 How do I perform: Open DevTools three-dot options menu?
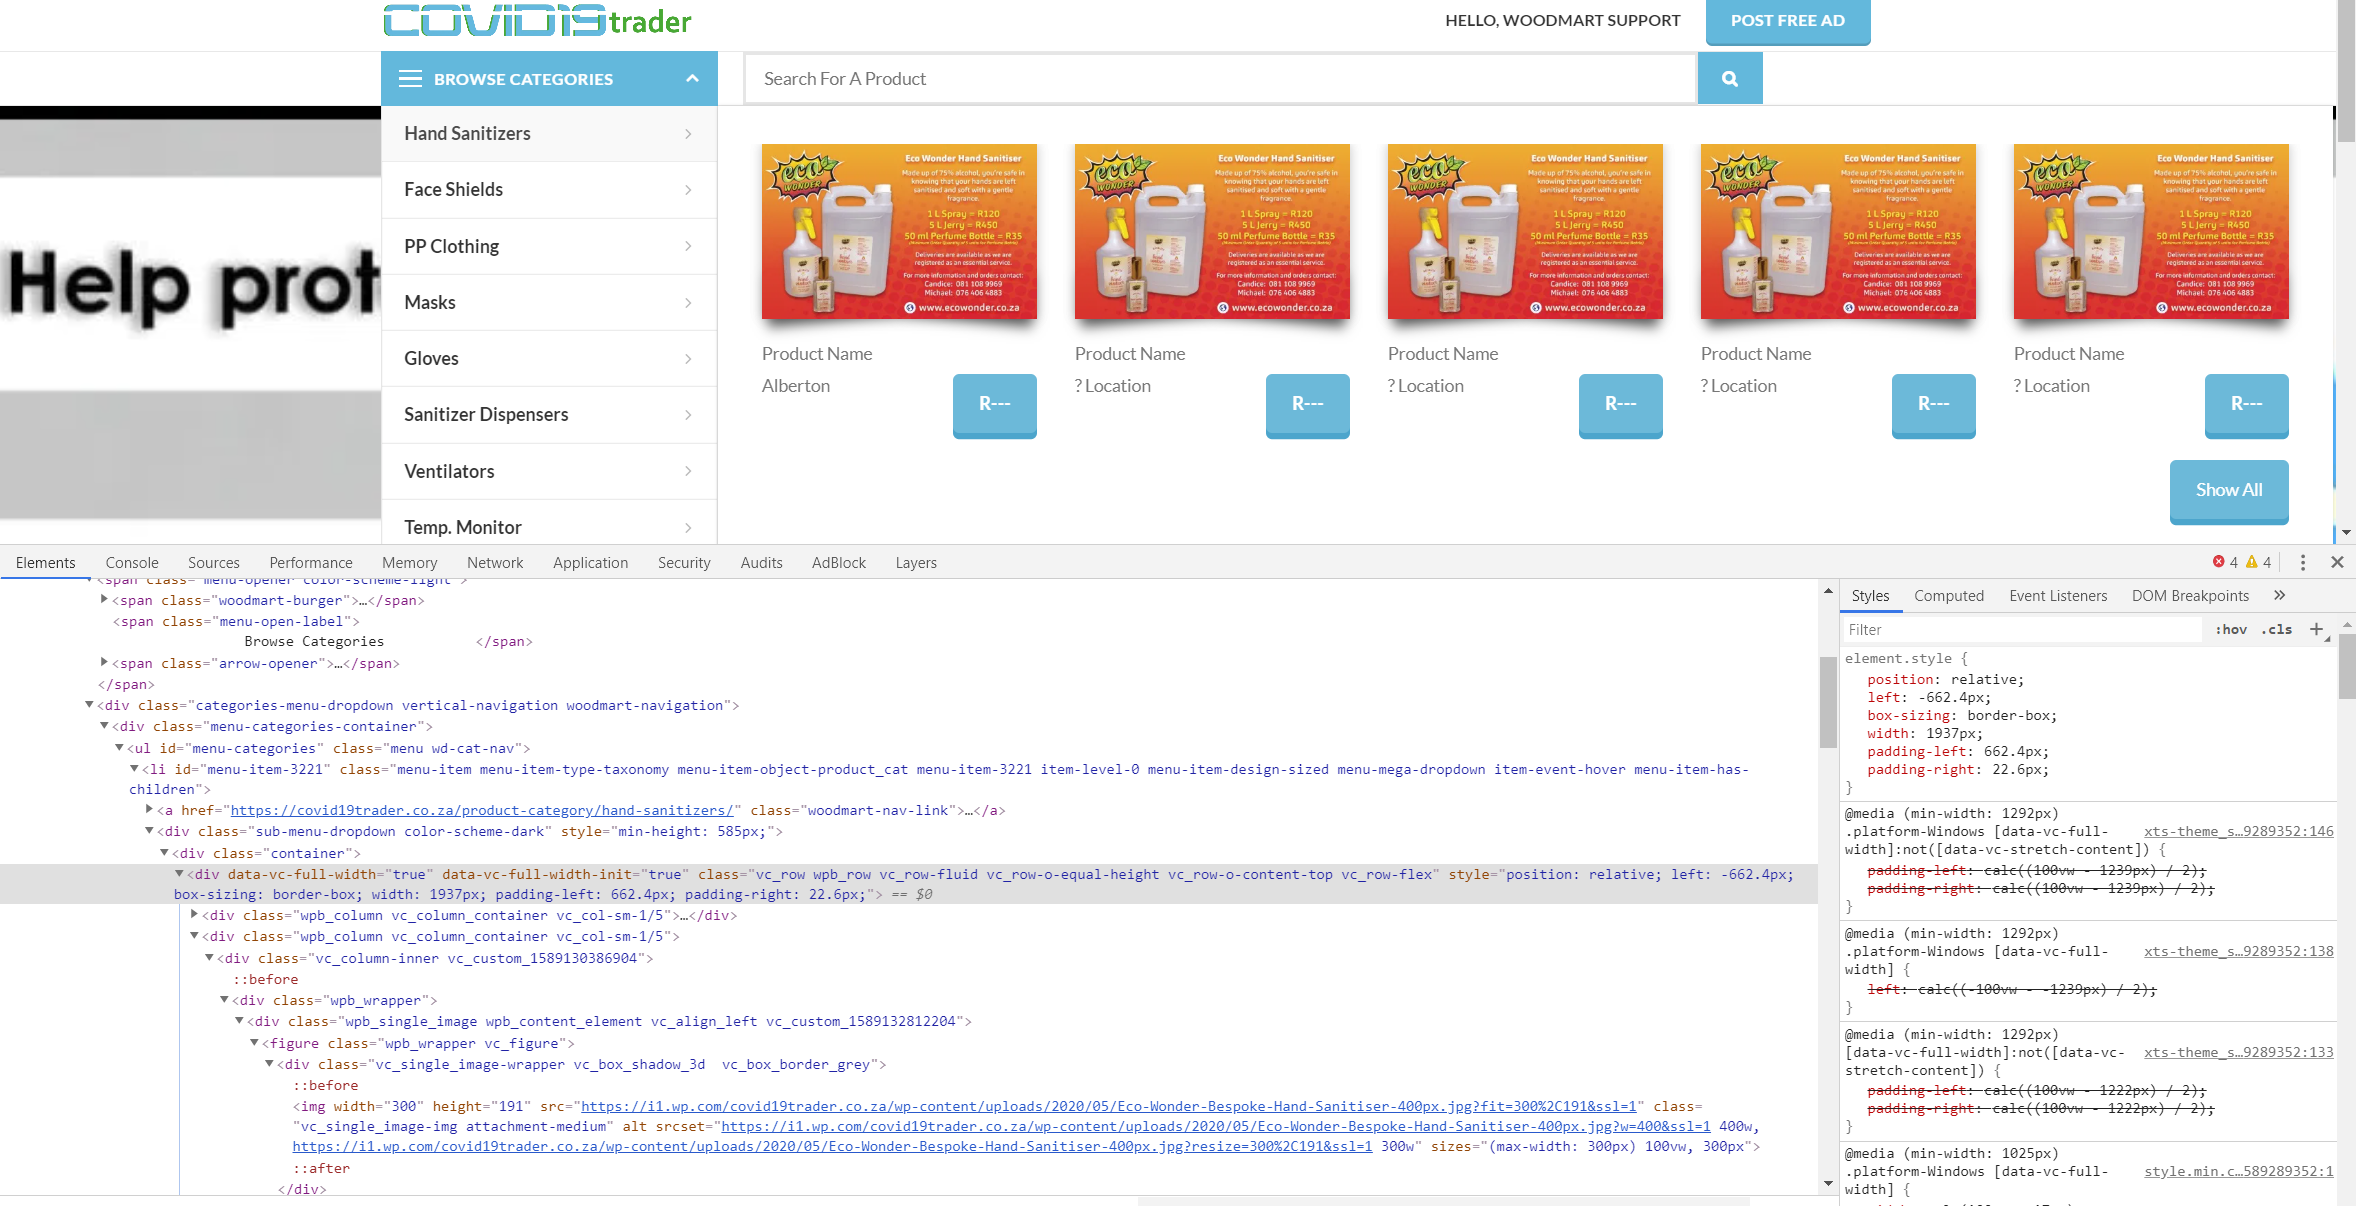click(x=2302, y=562)
